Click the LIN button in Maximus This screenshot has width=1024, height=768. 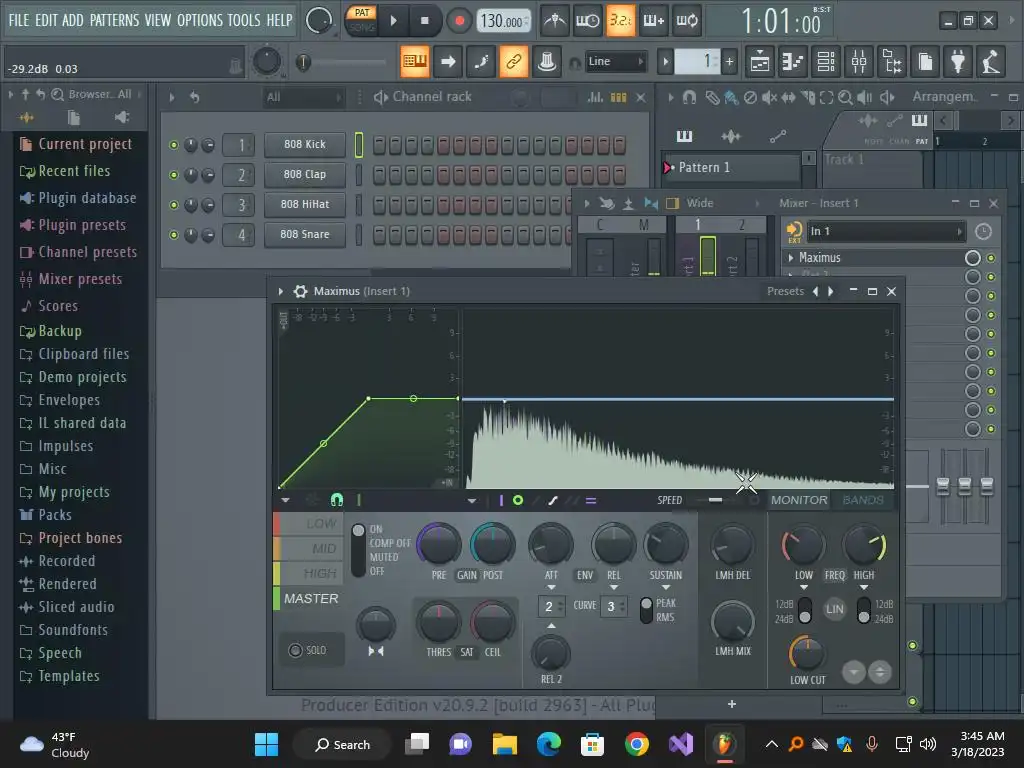[835, 610]
